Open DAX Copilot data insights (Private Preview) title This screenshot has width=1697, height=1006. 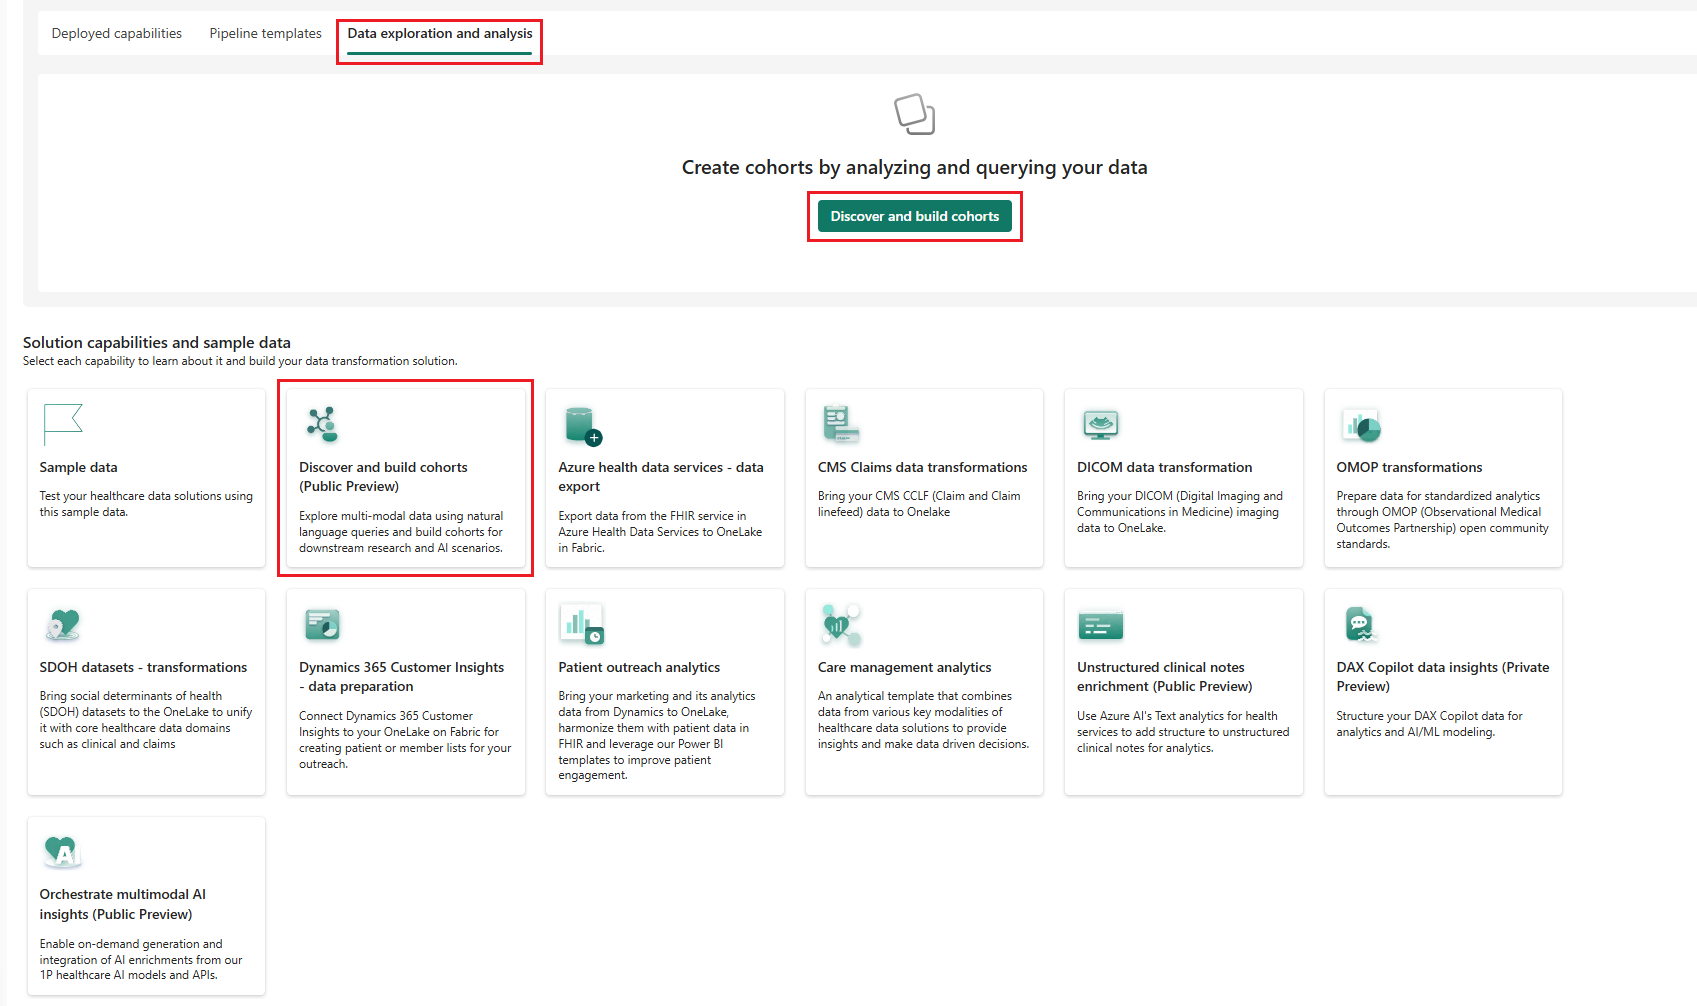click(x=1442, y=677)
